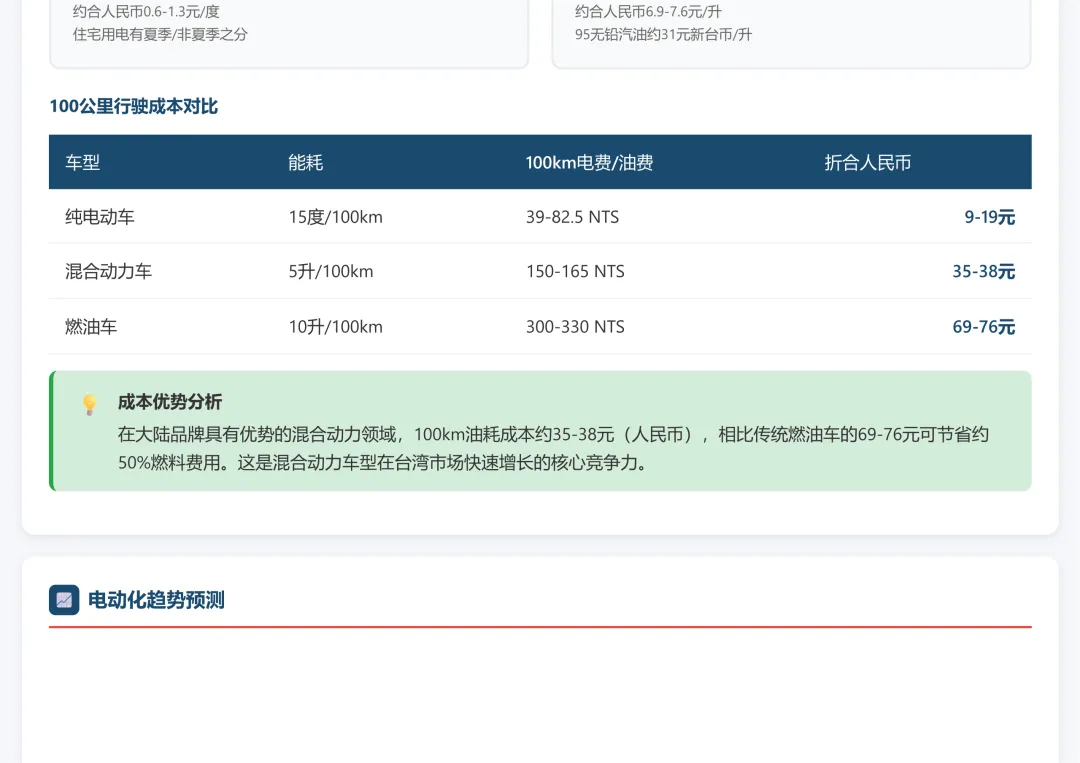
Task: Click the 100km电费/油费 column header
Action: point(590,163)
